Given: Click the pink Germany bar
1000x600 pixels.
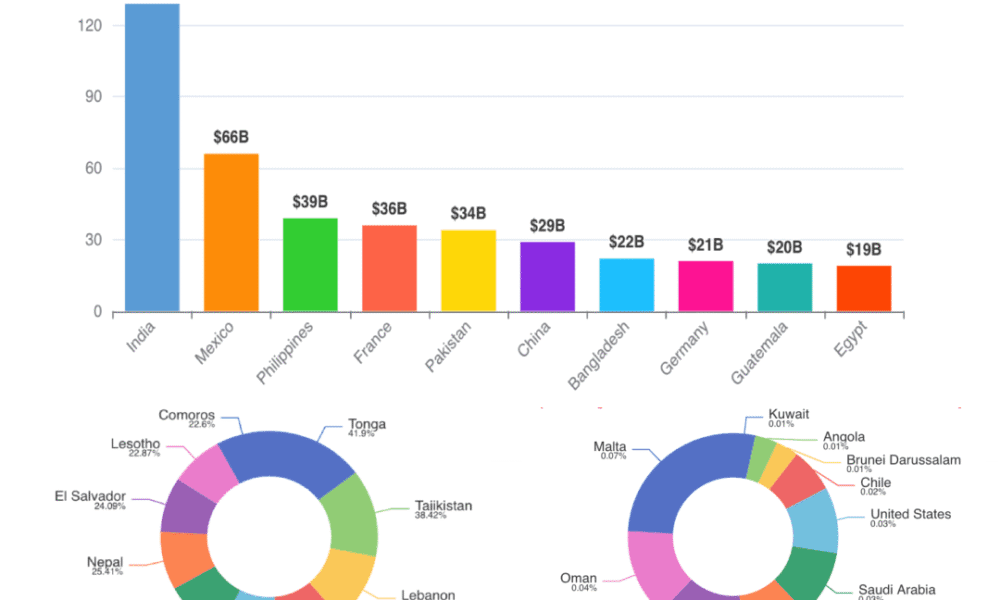Looking at the screenshot, I should tap(705, 286).
